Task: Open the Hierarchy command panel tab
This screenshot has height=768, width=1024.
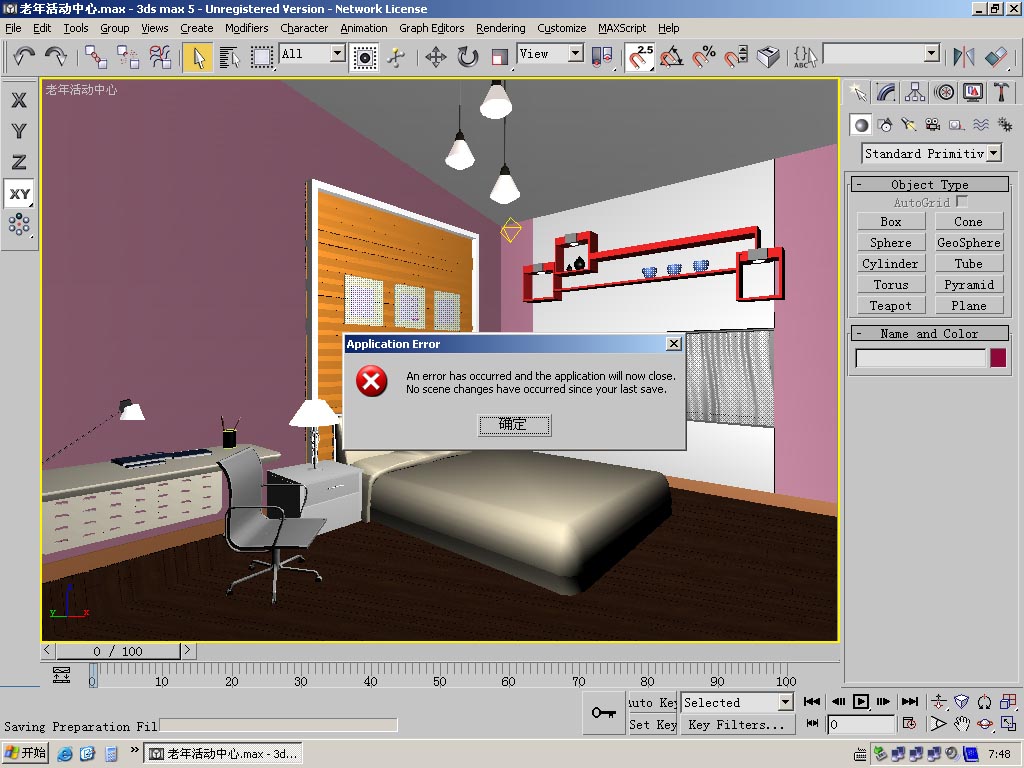Action: pyautogui.click(x=914, y=92)
